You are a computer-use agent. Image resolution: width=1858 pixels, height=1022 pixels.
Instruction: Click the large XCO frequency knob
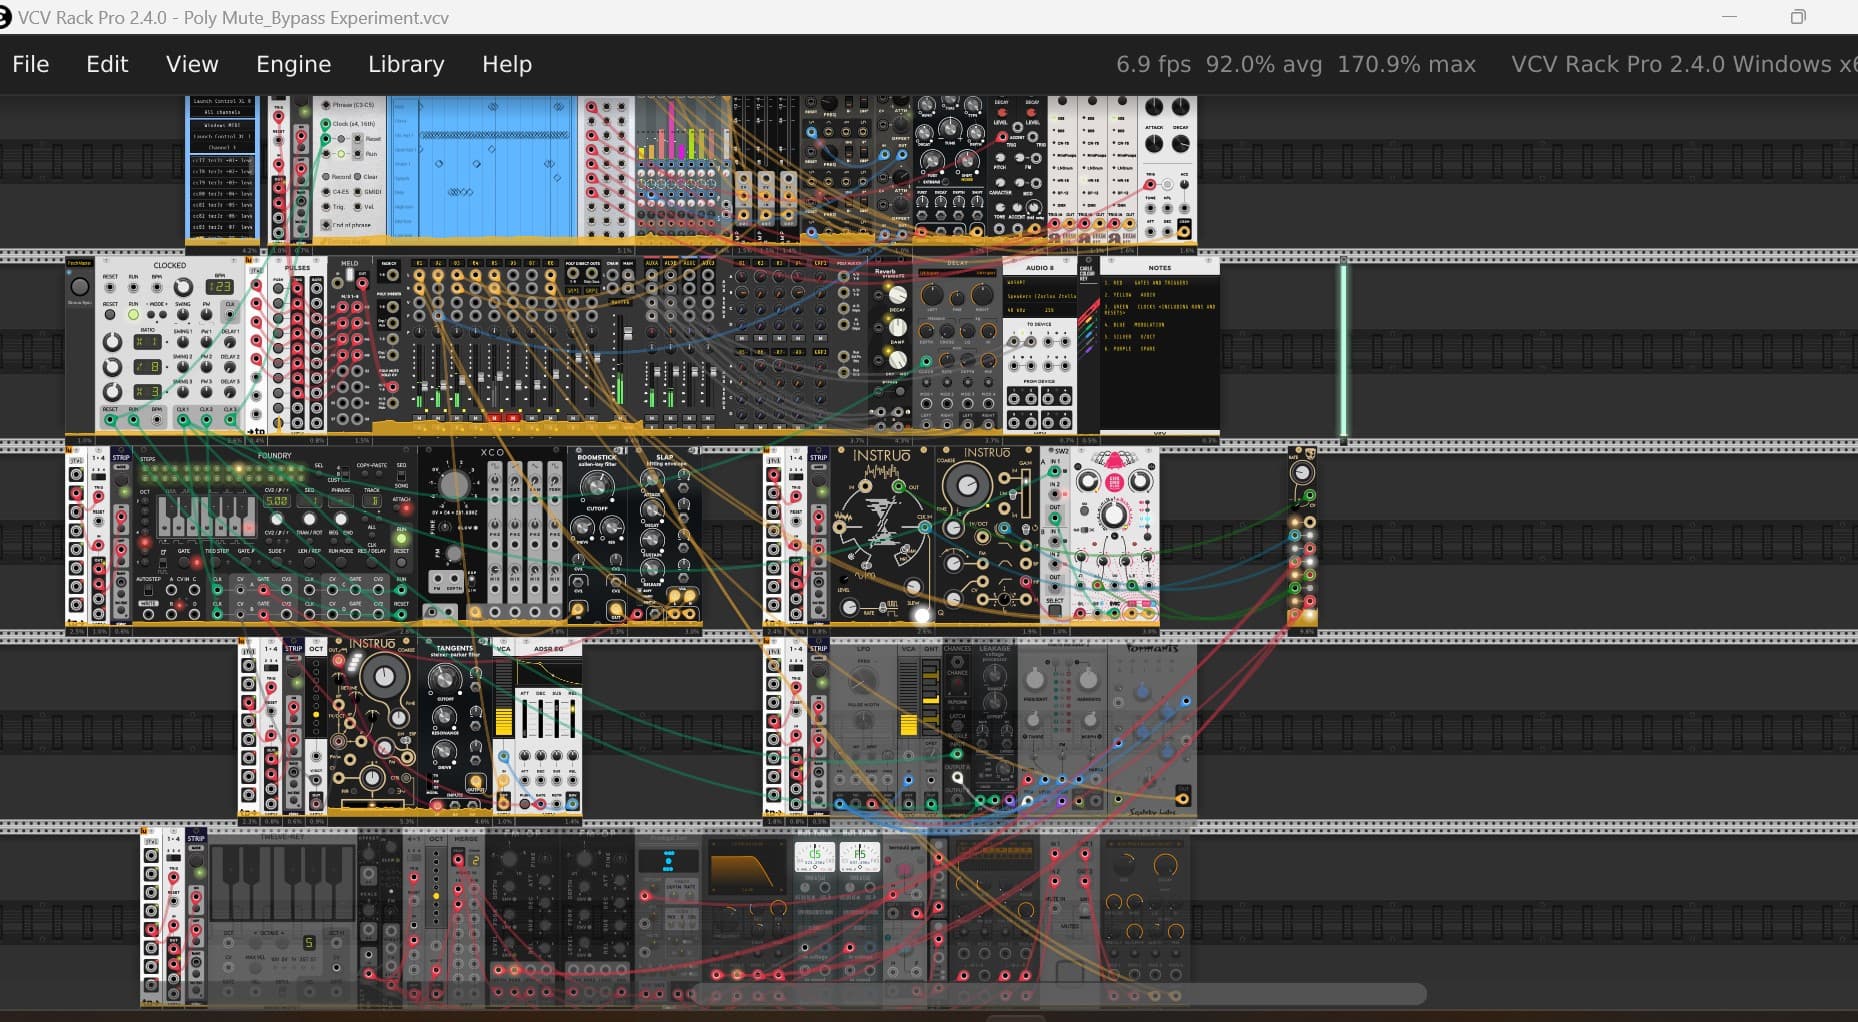454,484
